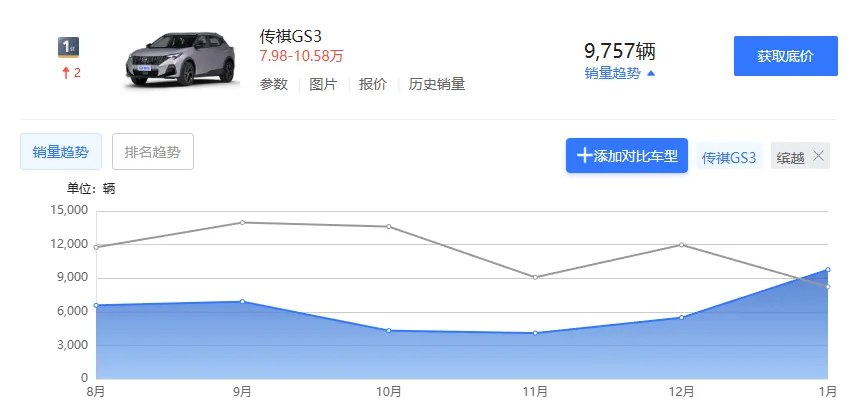855x416 pixels.
Task: Click the gray line data point at 10月
Action: (389, 226)
